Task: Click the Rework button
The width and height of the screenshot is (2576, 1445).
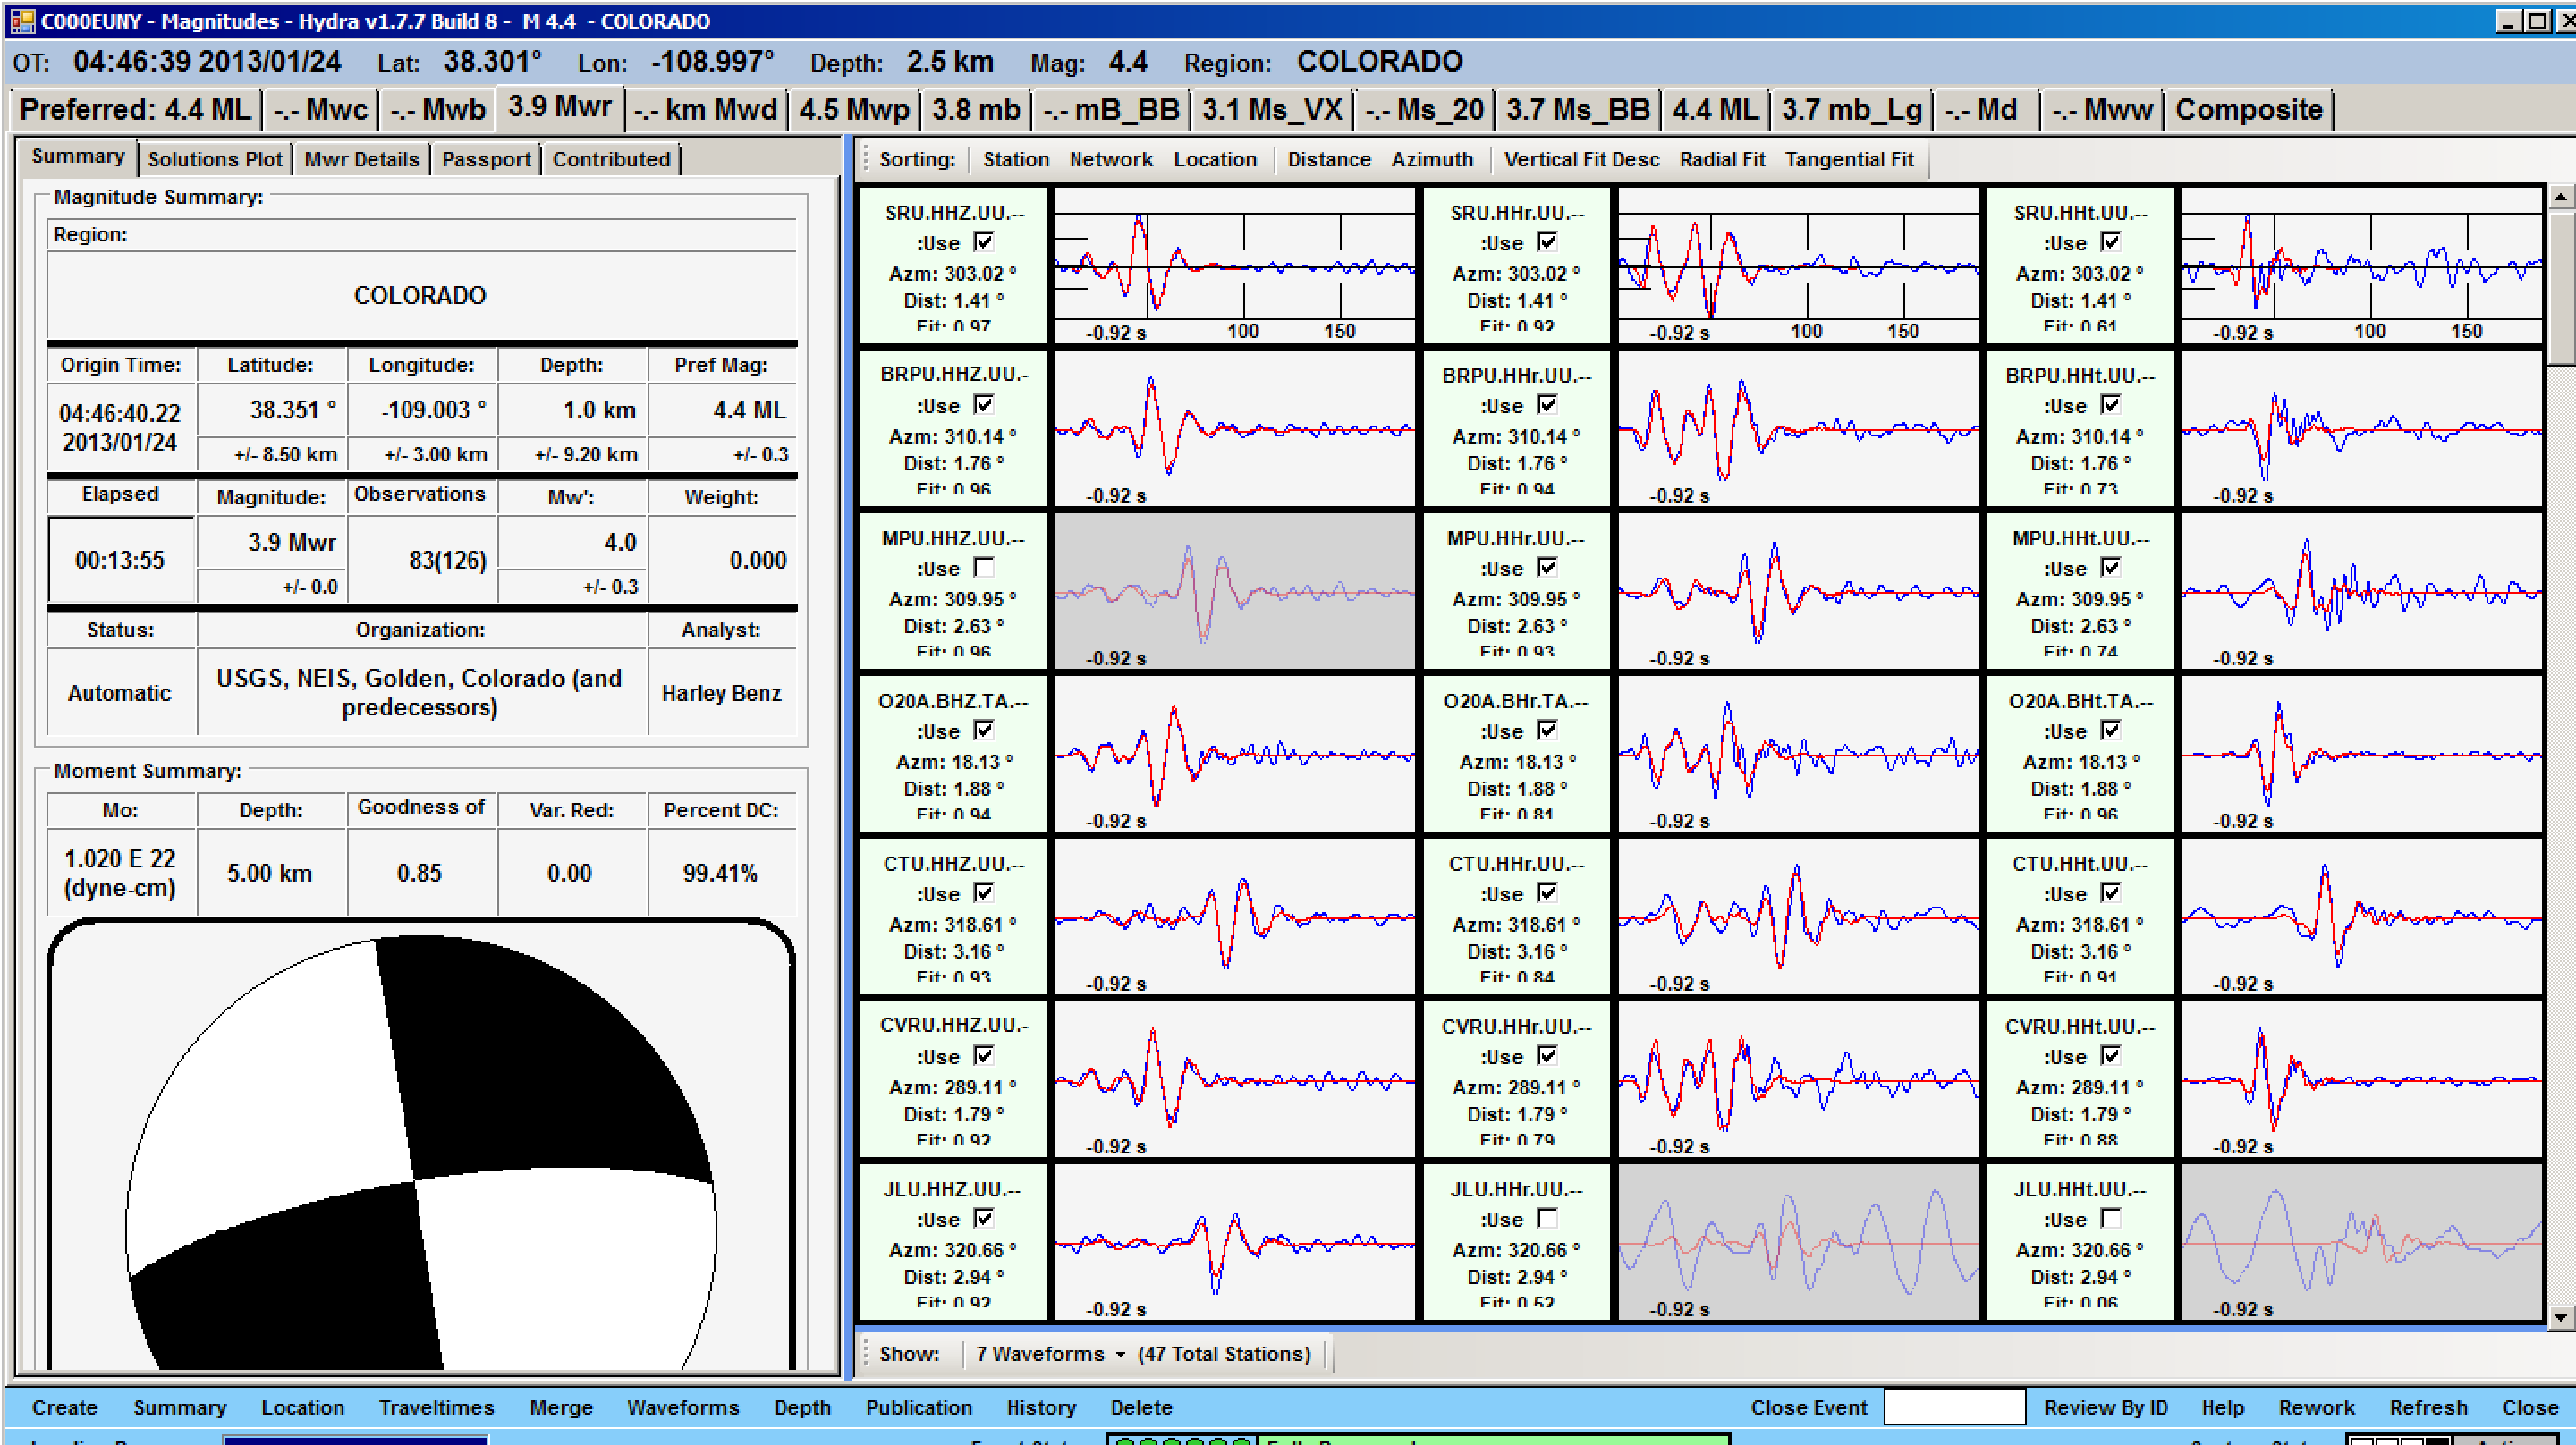Action: coord(2316,1407)
